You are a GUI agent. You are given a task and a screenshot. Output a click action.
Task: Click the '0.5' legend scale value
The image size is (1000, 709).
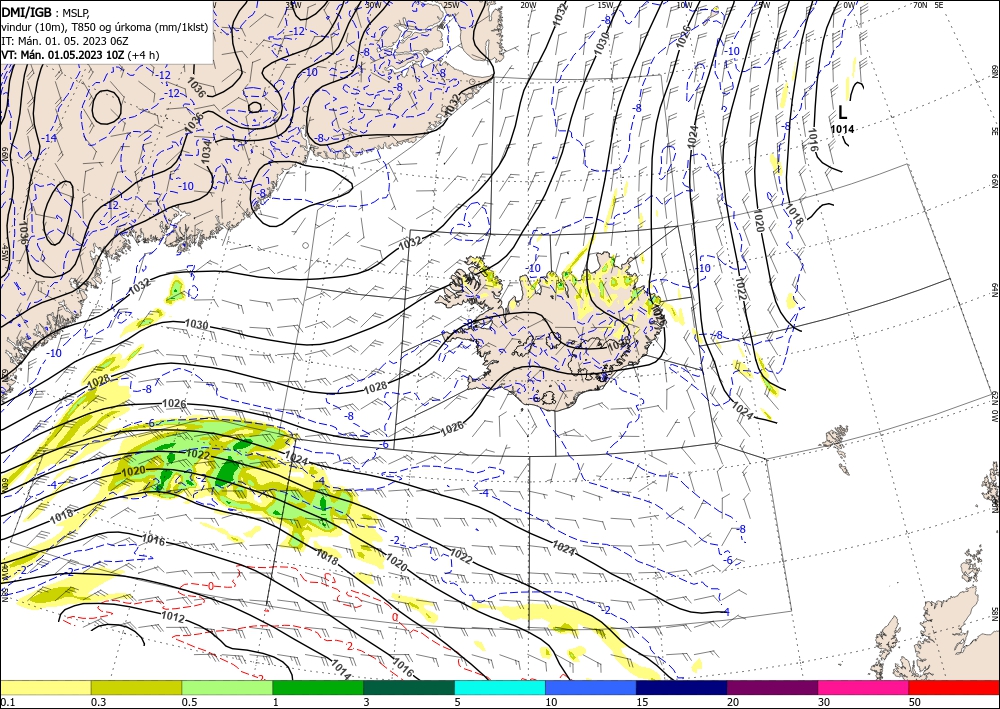pos(189,702)
